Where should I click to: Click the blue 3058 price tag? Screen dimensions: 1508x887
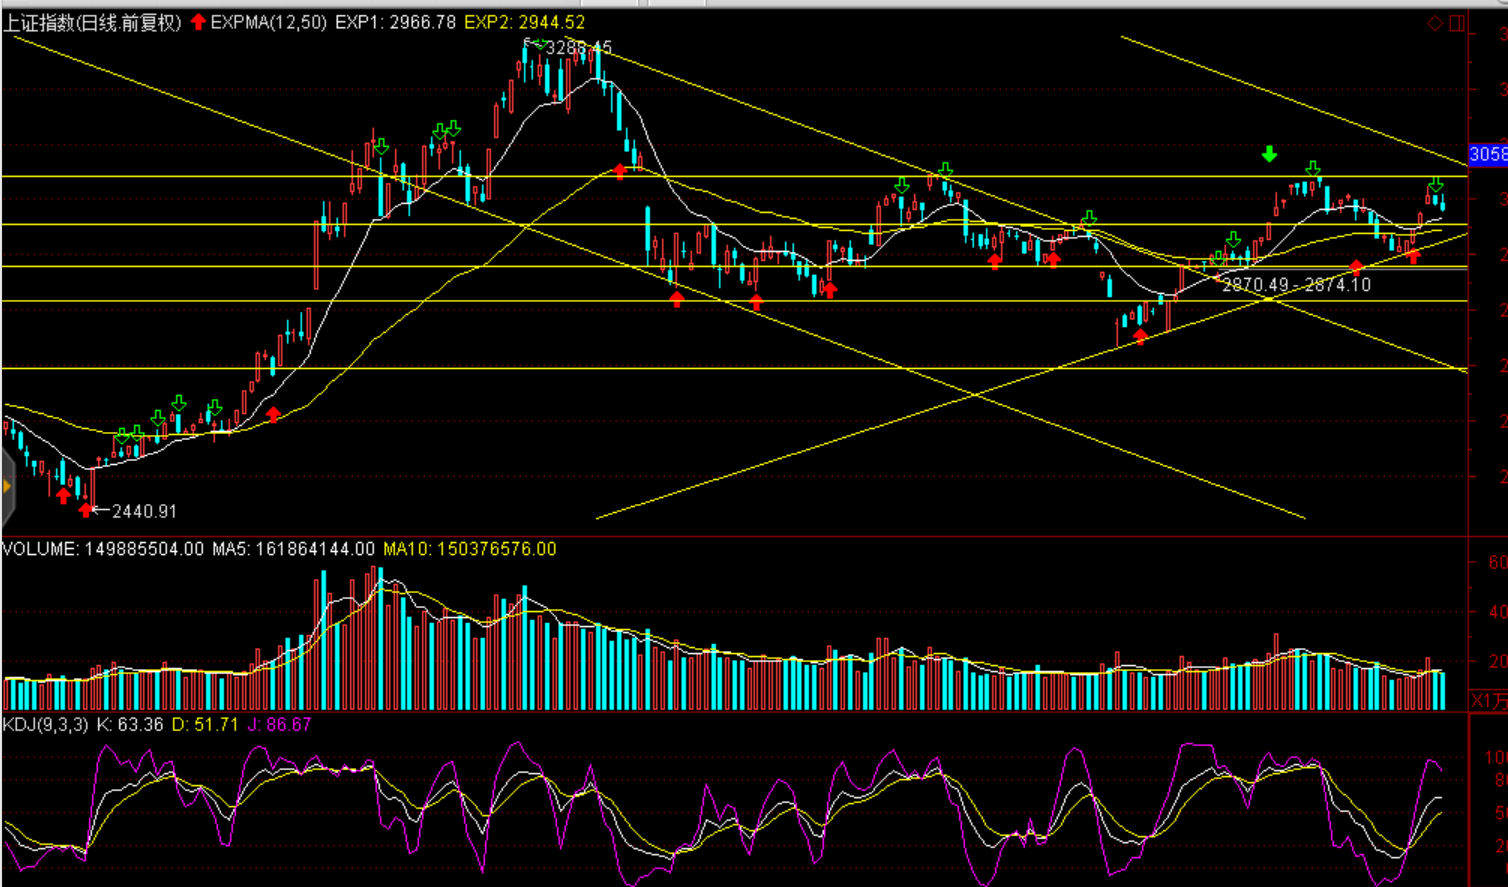click(1487, 154)
